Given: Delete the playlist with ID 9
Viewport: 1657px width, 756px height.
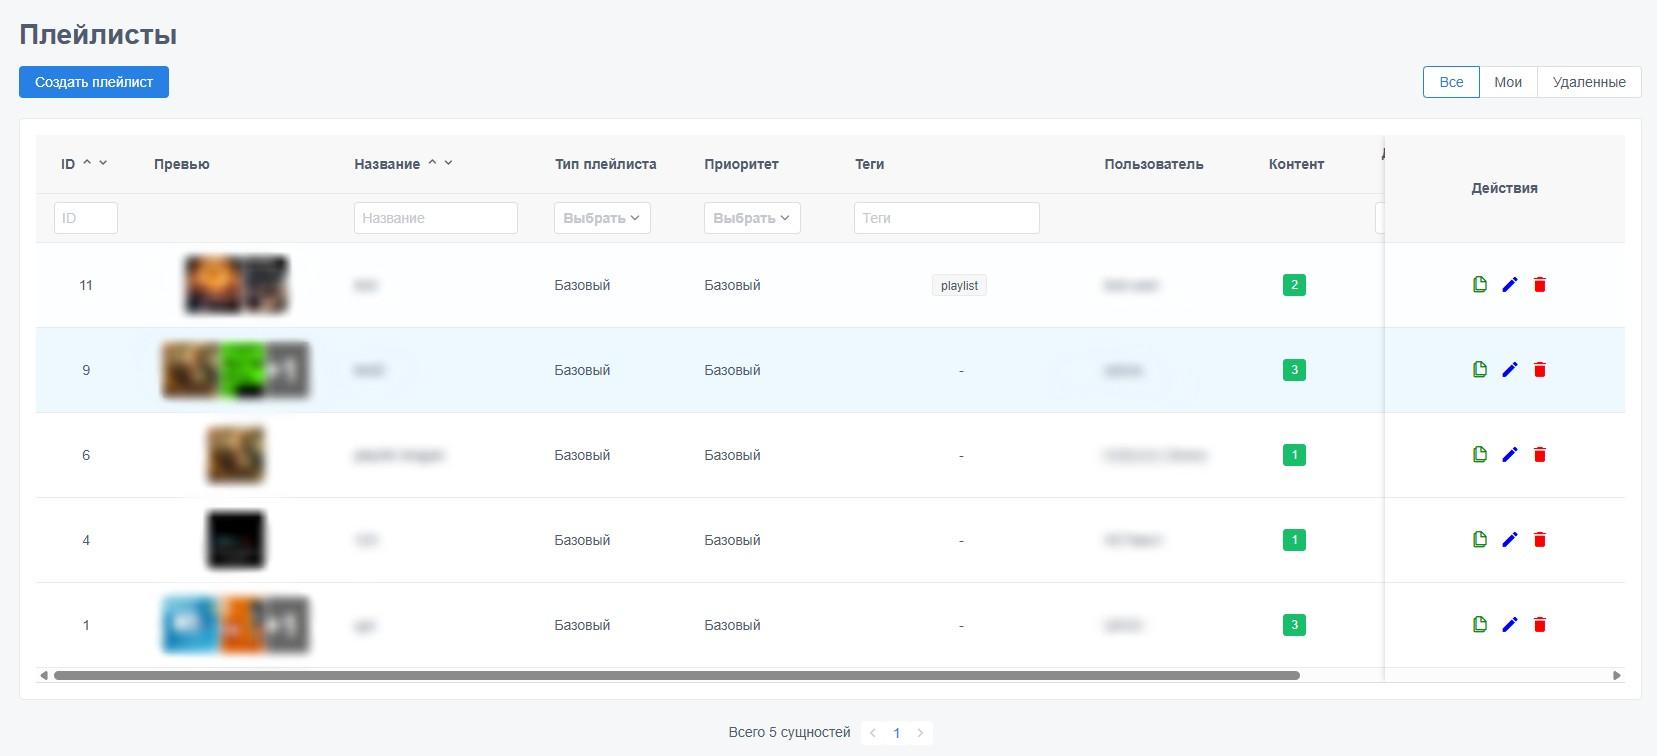Looking at the screenshot, I should point(1540,370).
